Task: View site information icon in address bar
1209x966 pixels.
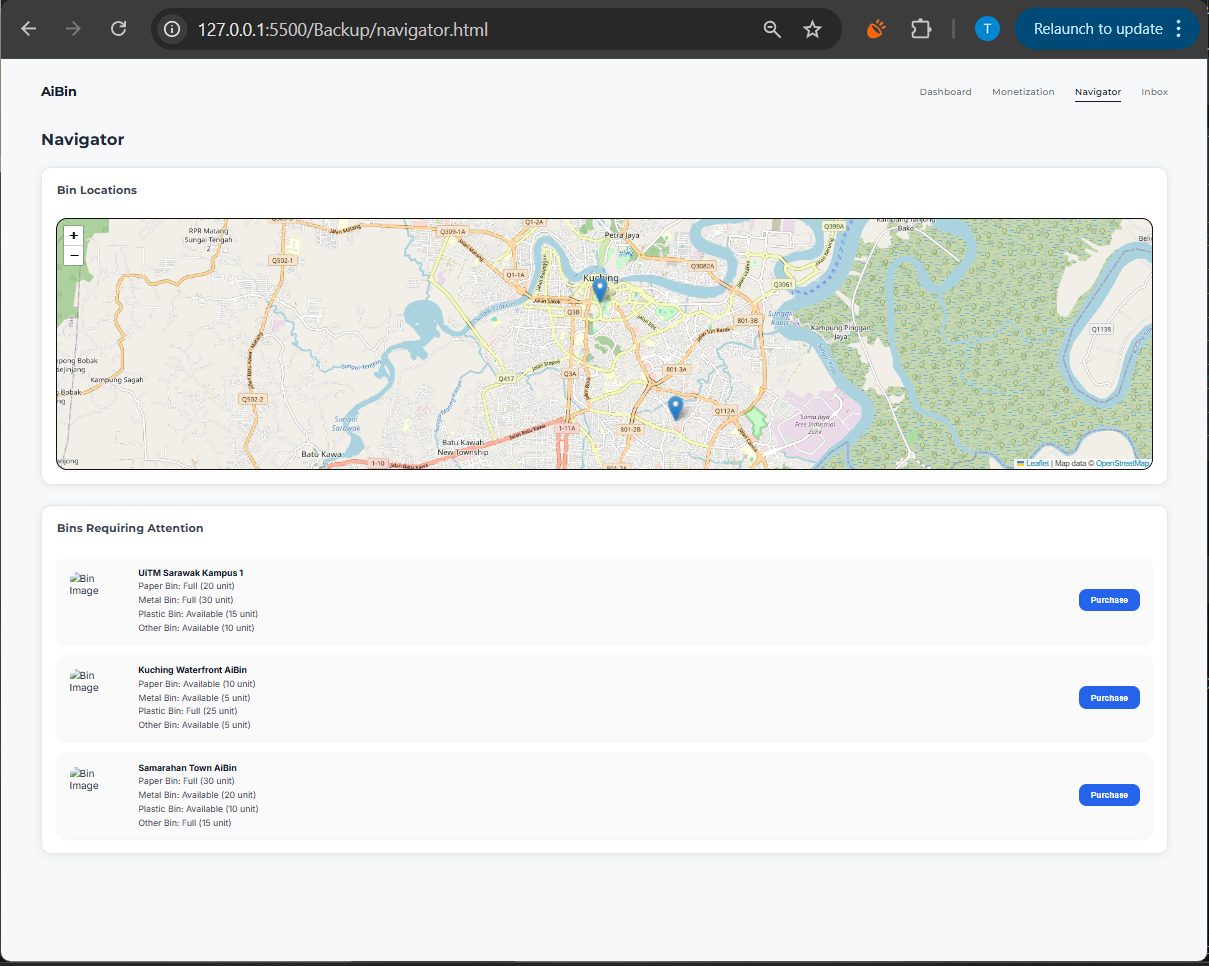Action: (172, 29)
